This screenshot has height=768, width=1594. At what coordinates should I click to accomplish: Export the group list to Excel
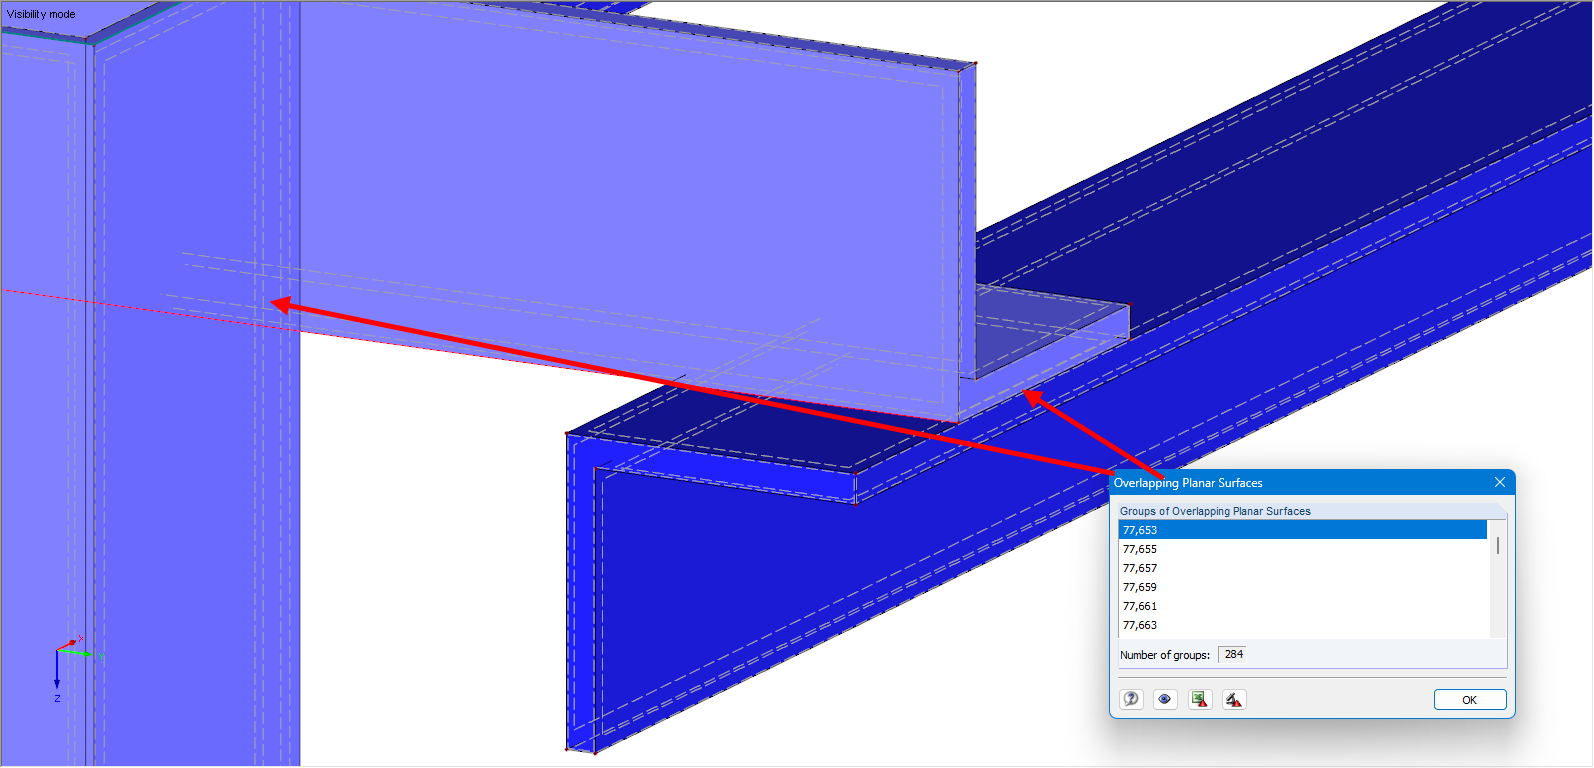click(1200, 699)
